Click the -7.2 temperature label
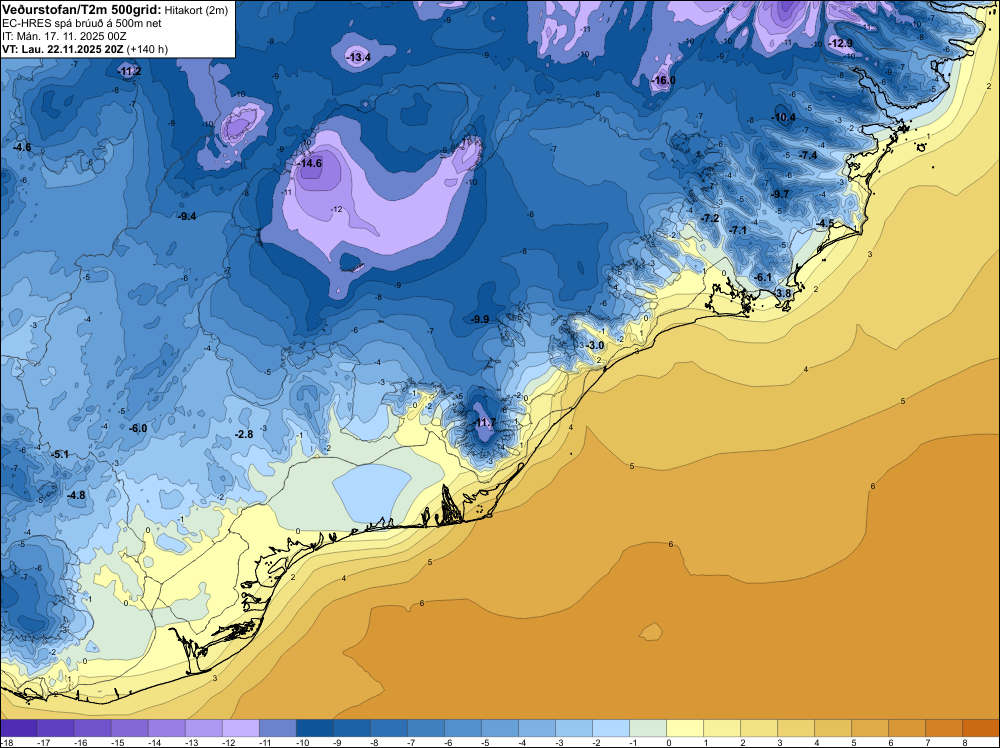 click(x=710, y=218)
